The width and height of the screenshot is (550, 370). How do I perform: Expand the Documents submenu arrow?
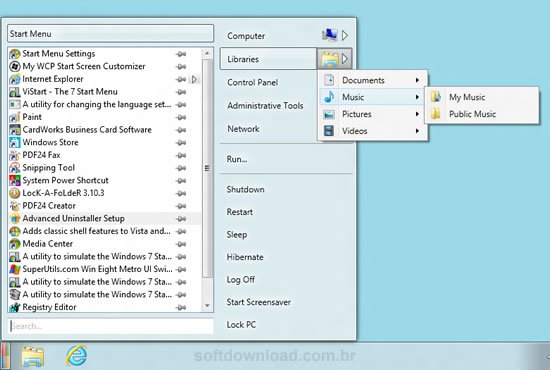pos(417,80)
